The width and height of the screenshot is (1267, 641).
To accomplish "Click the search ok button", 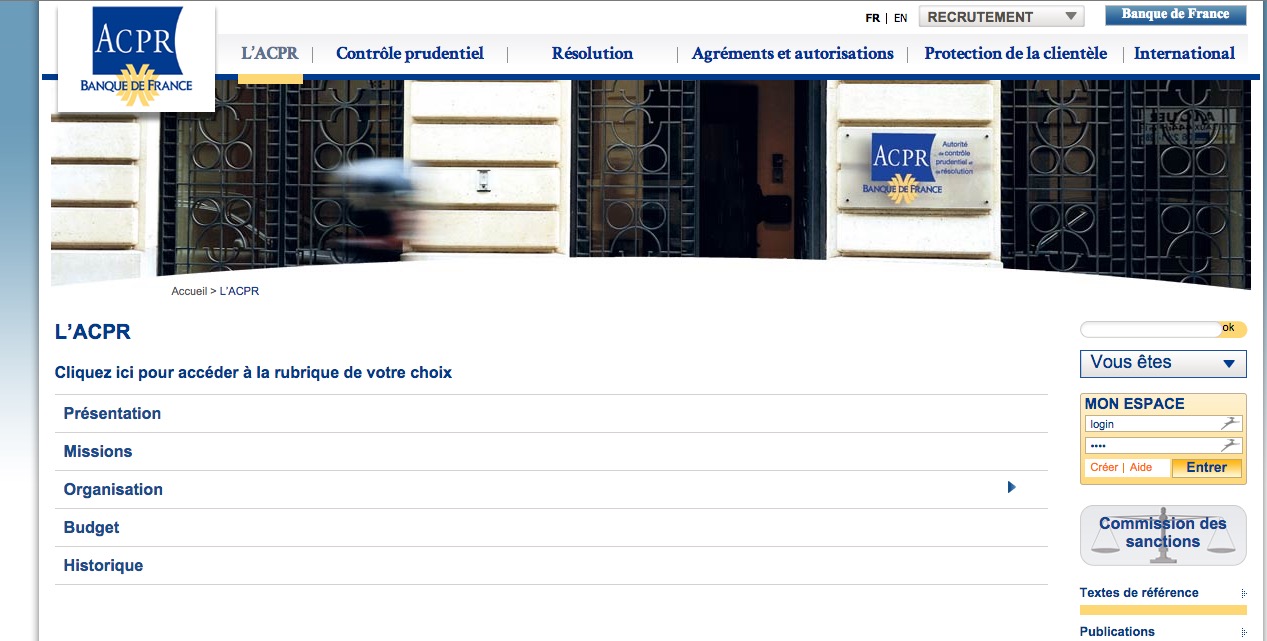I will [1231, 328].
